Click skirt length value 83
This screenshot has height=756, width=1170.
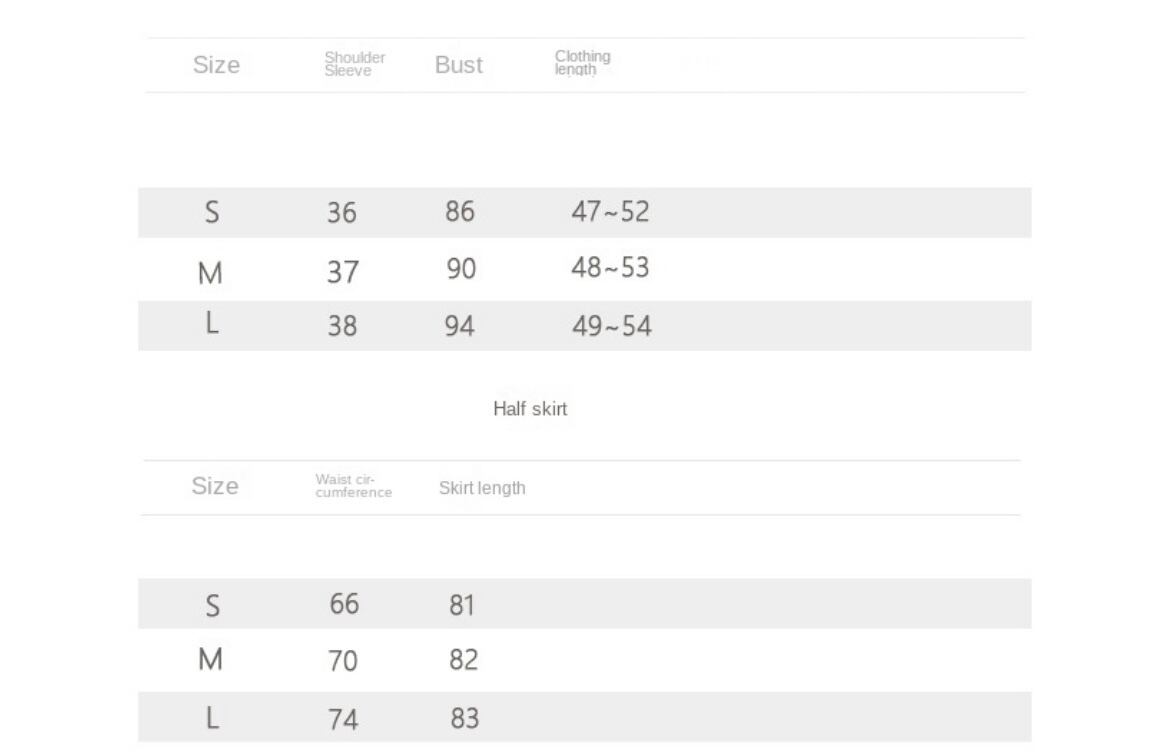pos(464,719)
